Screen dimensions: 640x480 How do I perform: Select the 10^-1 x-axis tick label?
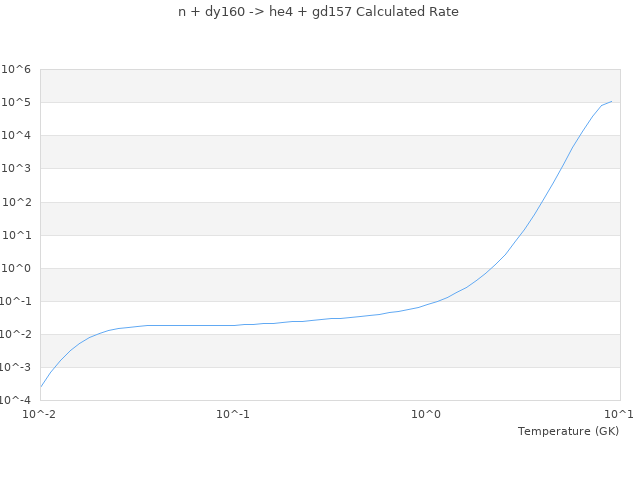(x=233, y=414)
